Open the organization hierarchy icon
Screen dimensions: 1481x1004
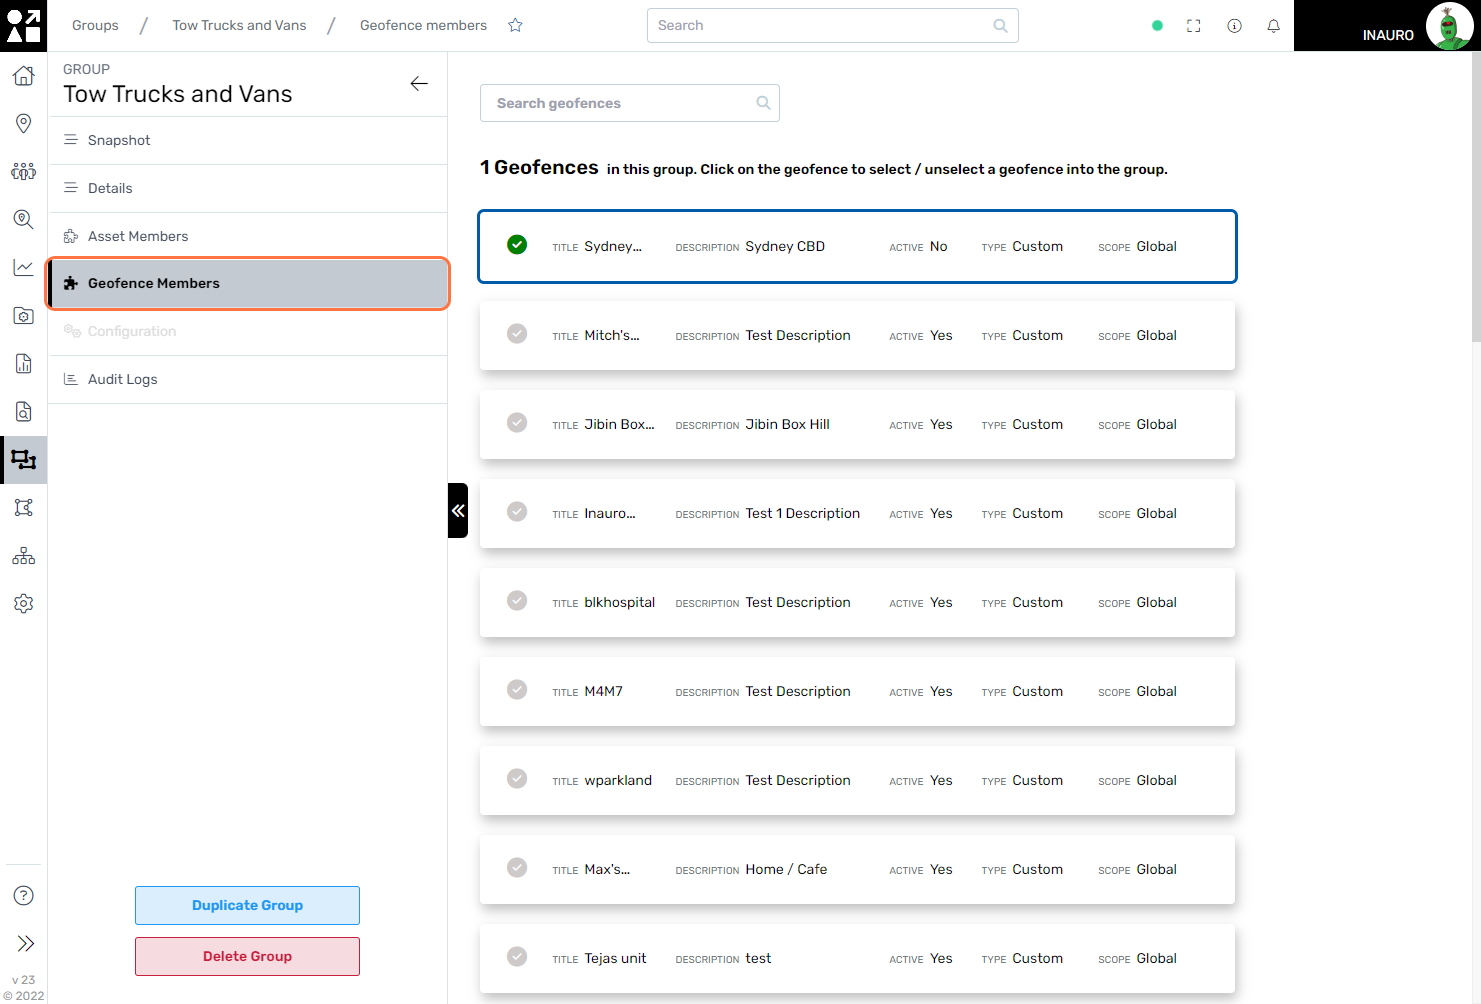[23, 555]
